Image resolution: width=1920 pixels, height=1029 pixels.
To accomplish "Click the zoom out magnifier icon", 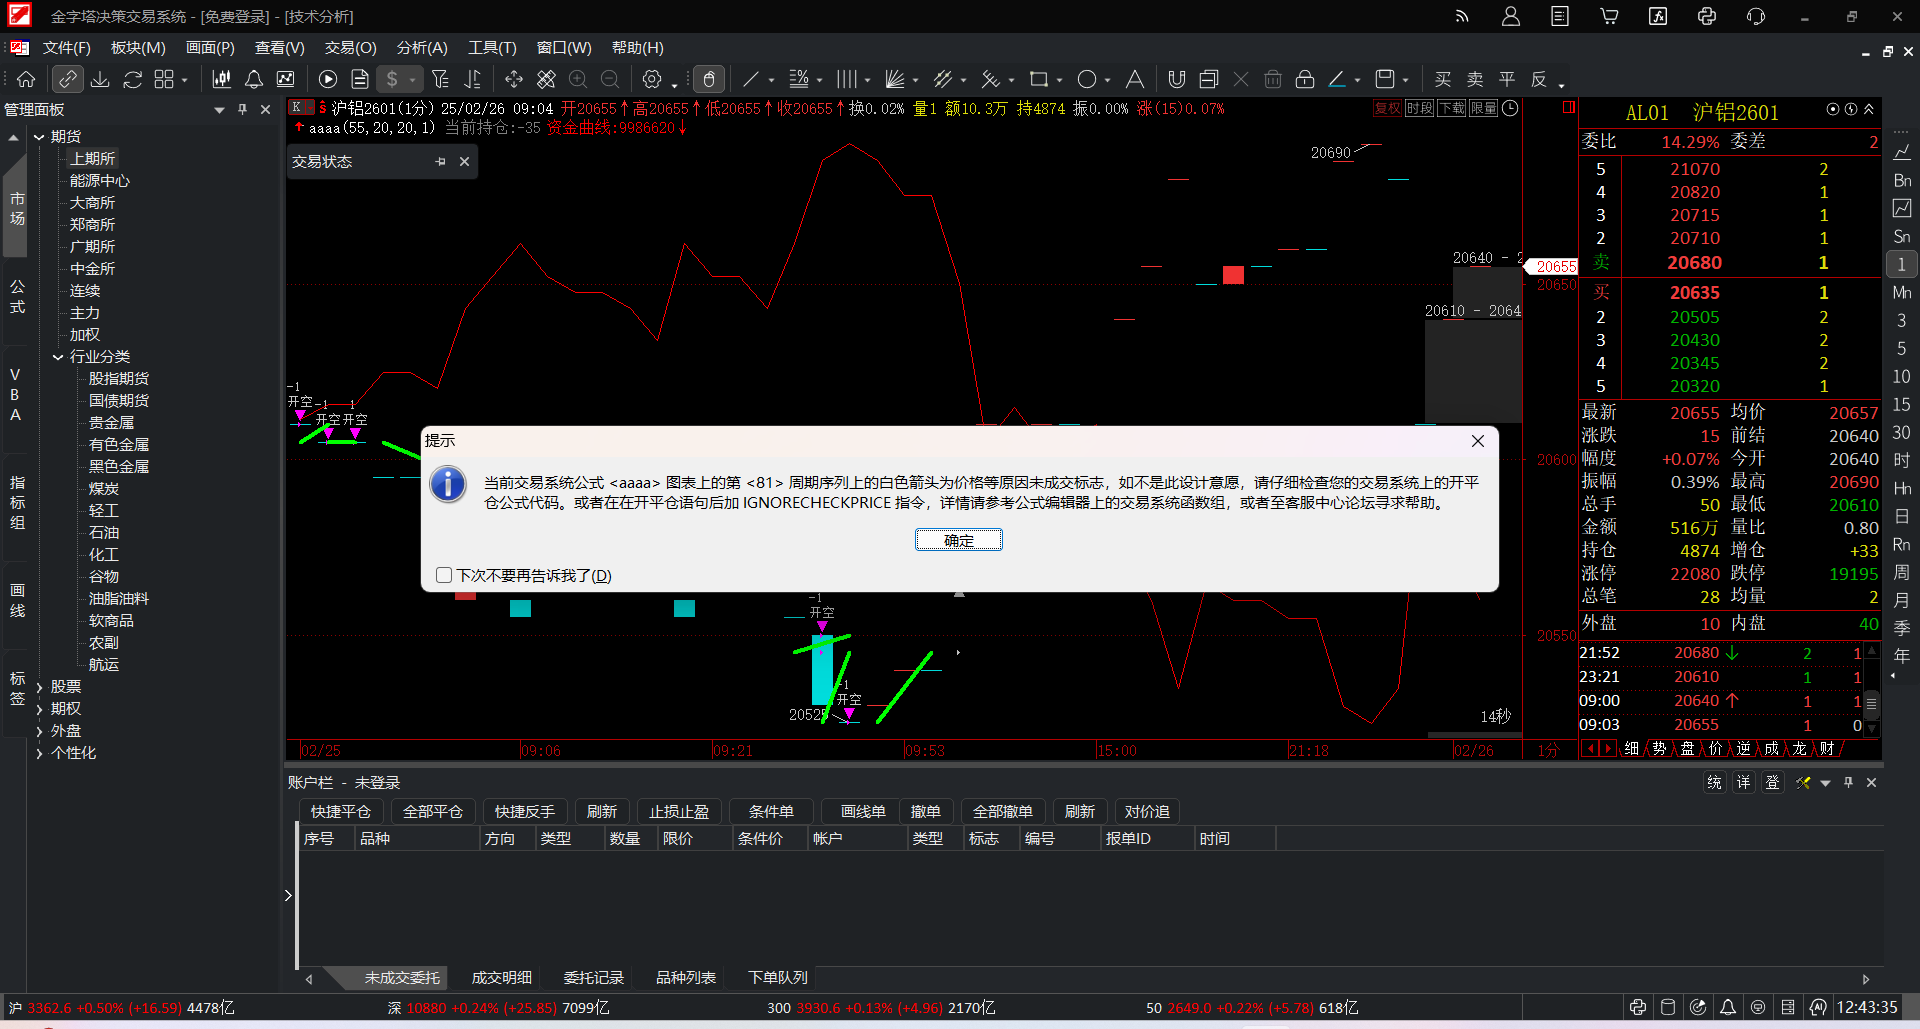I will (x=610, y=79).
